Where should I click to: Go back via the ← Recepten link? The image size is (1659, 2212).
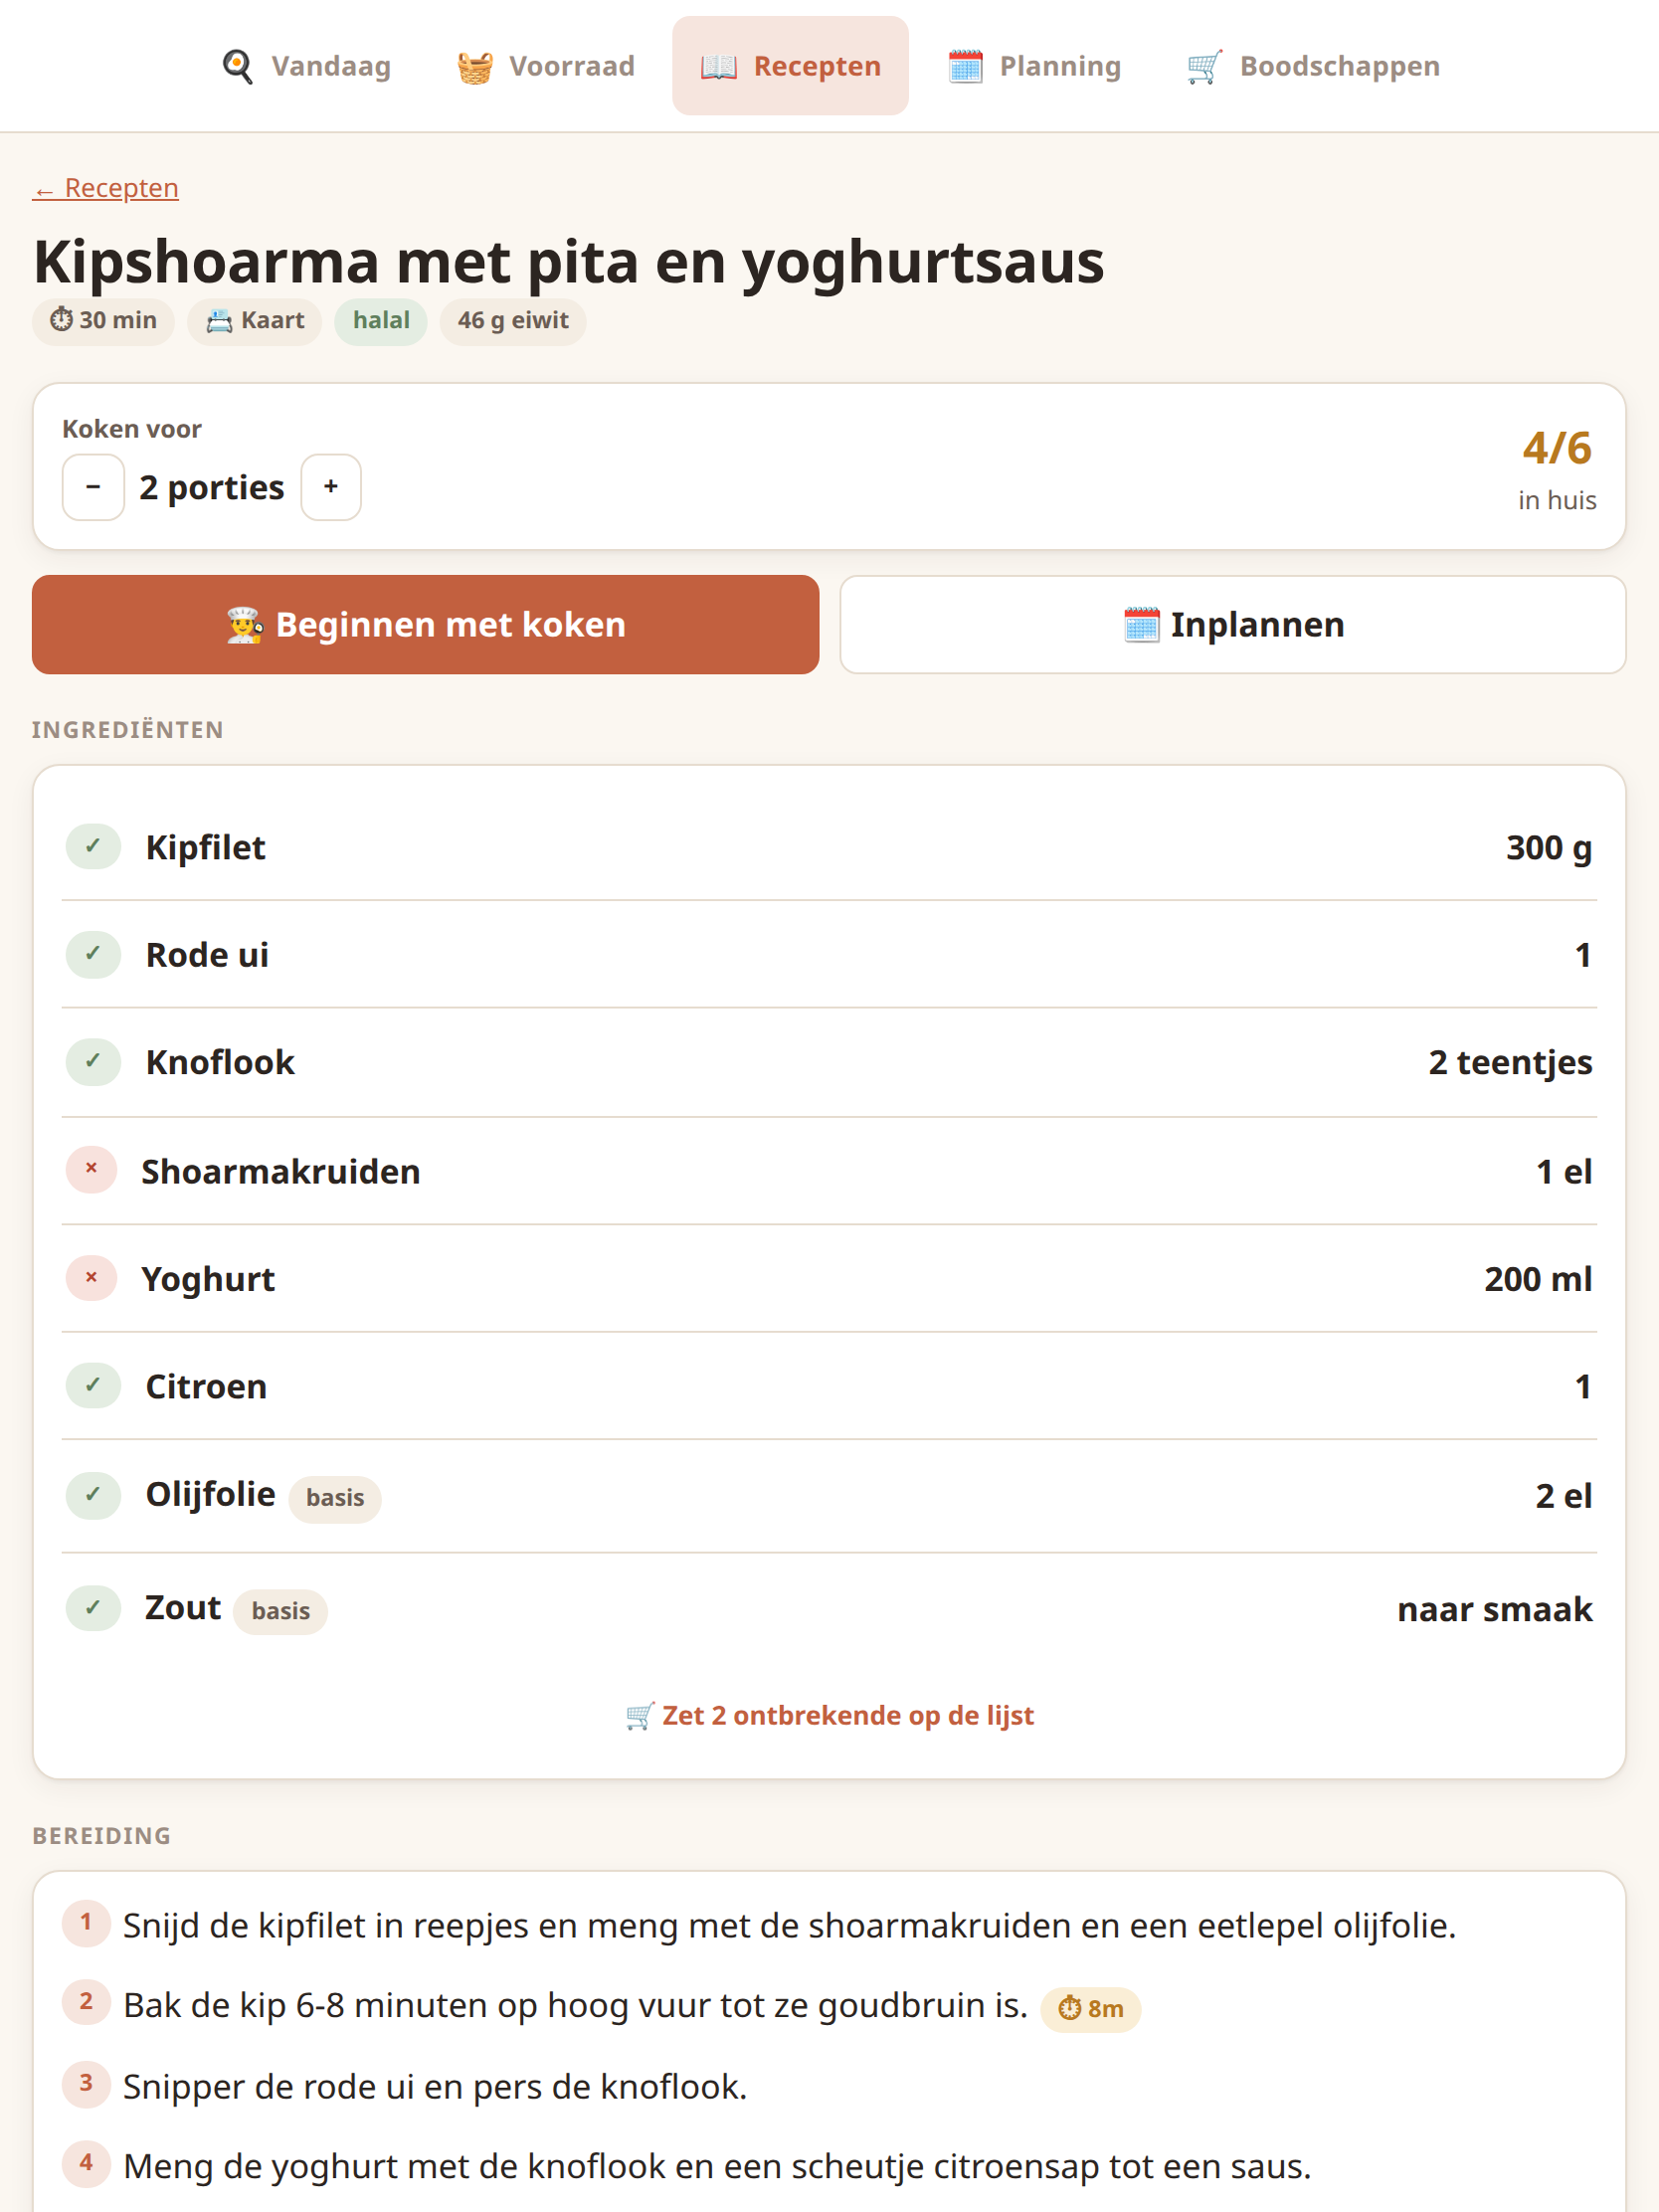coord(106,188)
